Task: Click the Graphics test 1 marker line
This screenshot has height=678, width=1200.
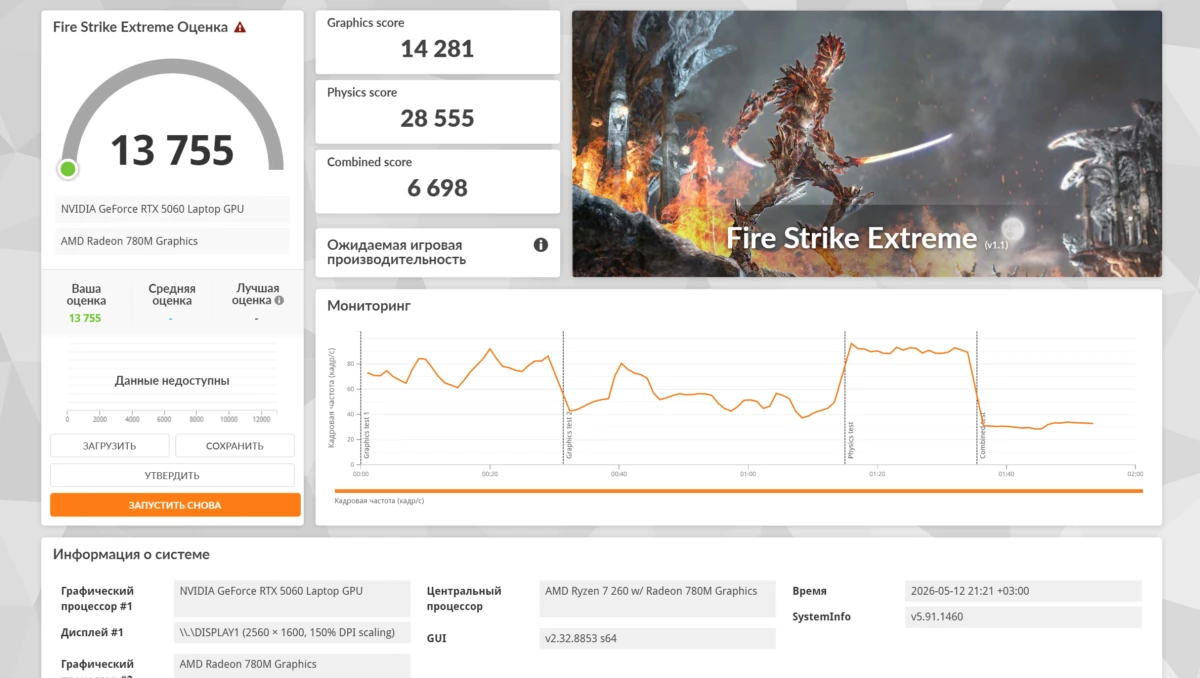Action: 361,398
